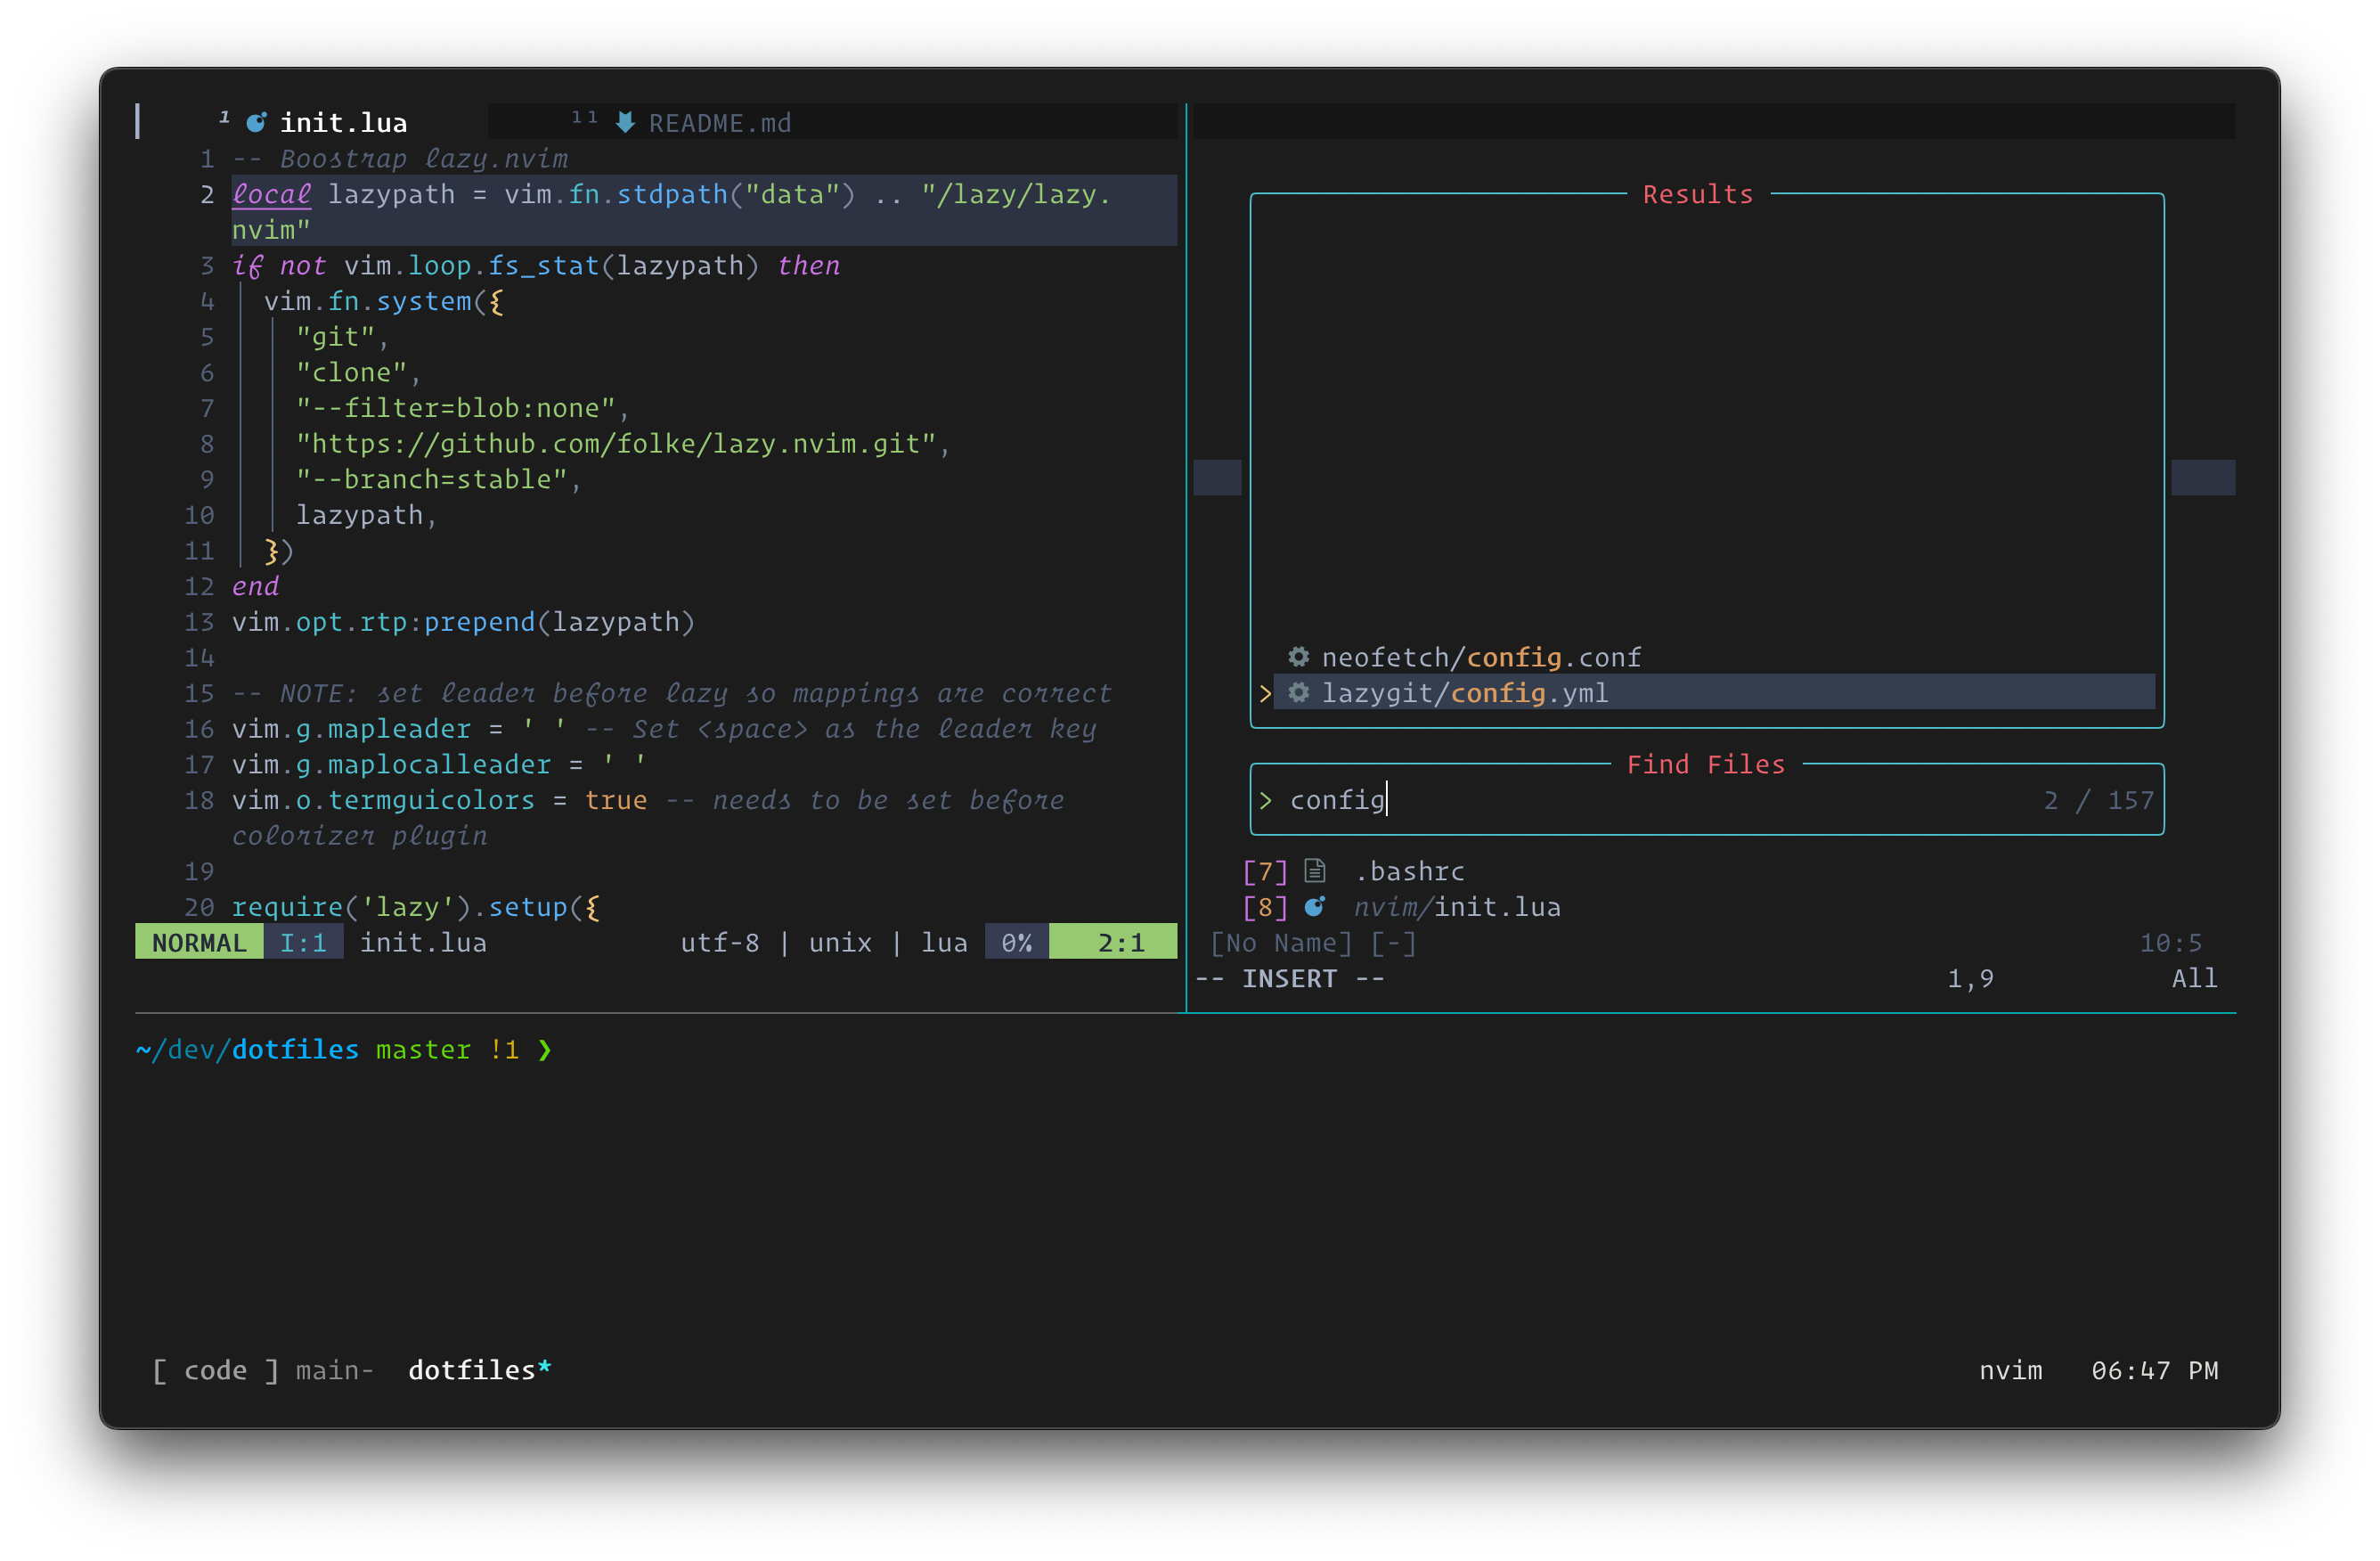2380x1561 pixels.
Task: Click the ~/dev/dotfiles path in prompt
Action: pos(247,1049)
